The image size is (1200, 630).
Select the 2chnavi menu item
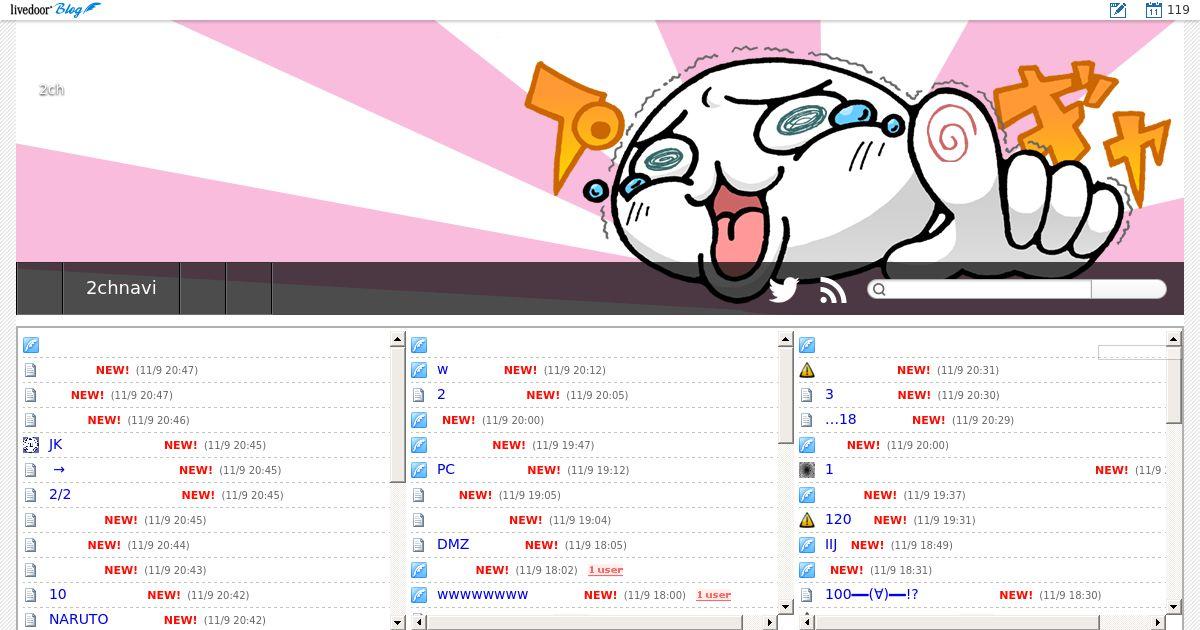click(x=121, y=288)
